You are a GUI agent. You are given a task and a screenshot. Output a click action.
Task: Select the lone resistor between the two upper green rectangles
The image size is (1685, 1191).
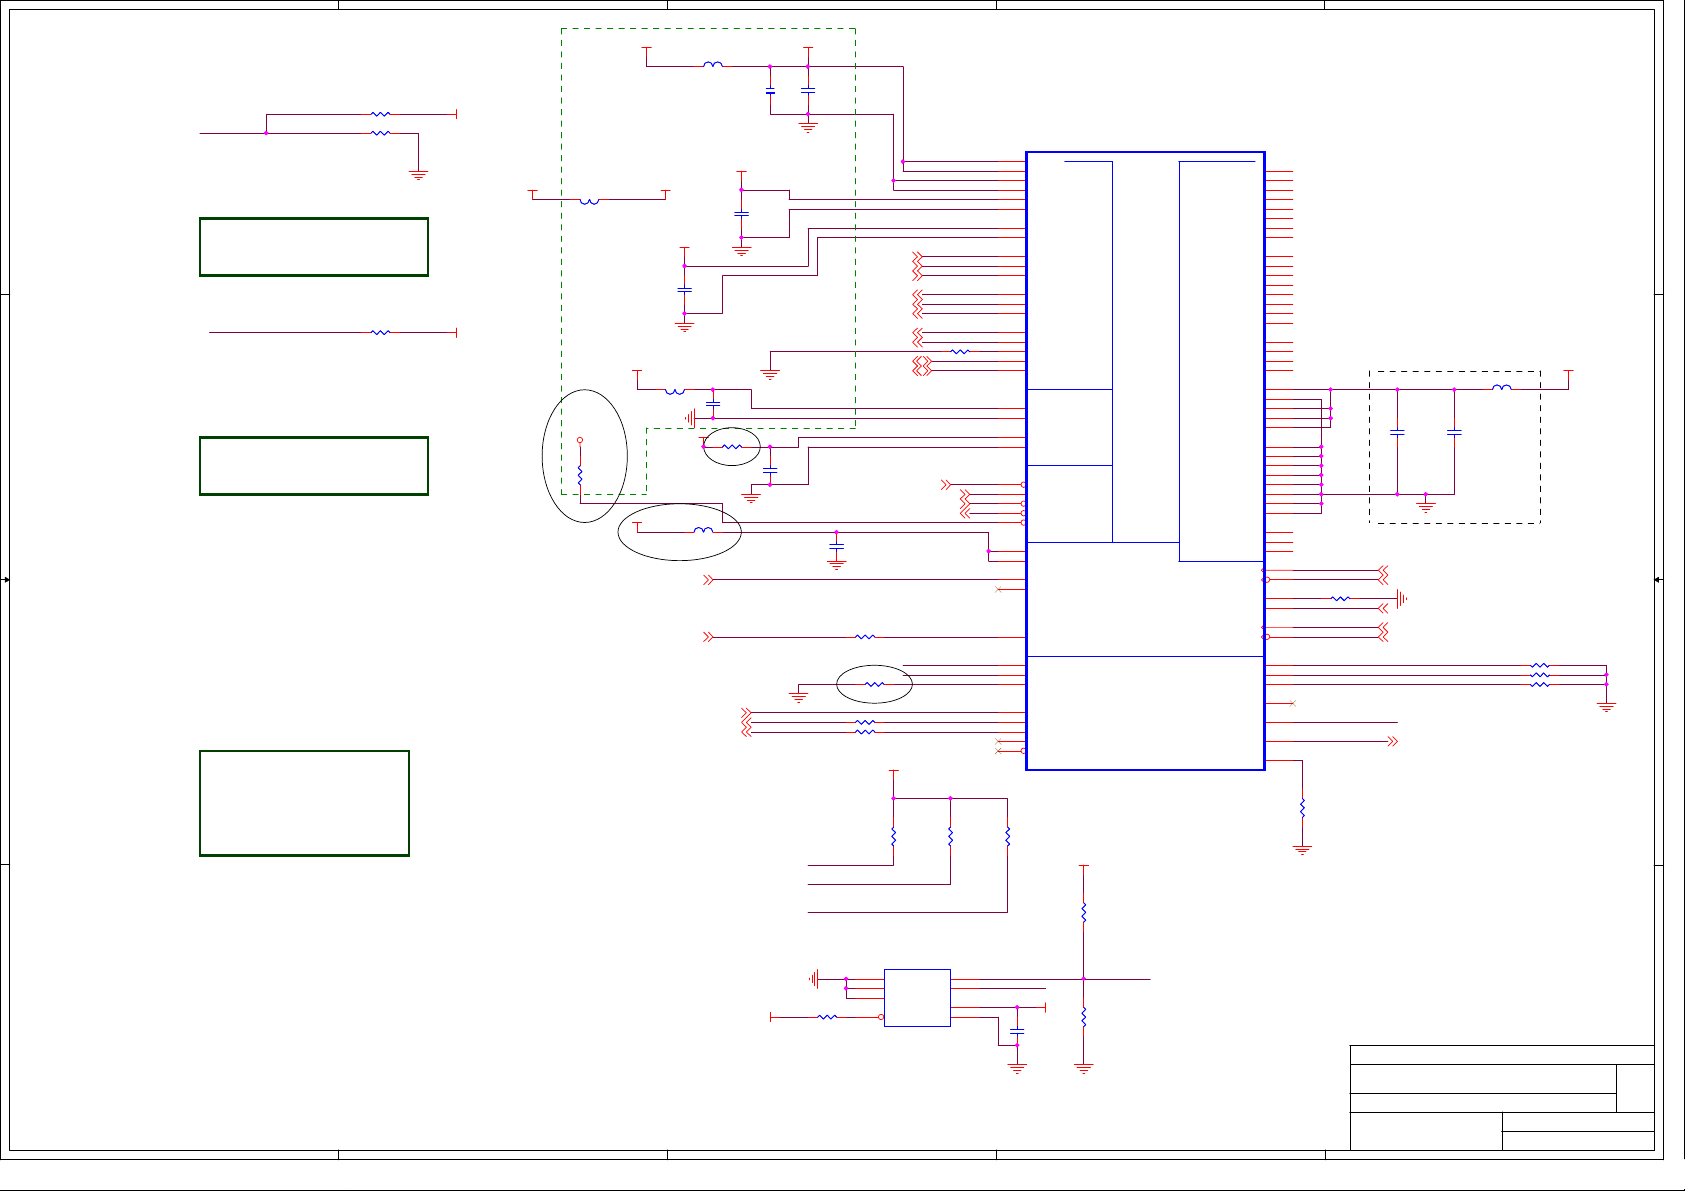point(380,332)
